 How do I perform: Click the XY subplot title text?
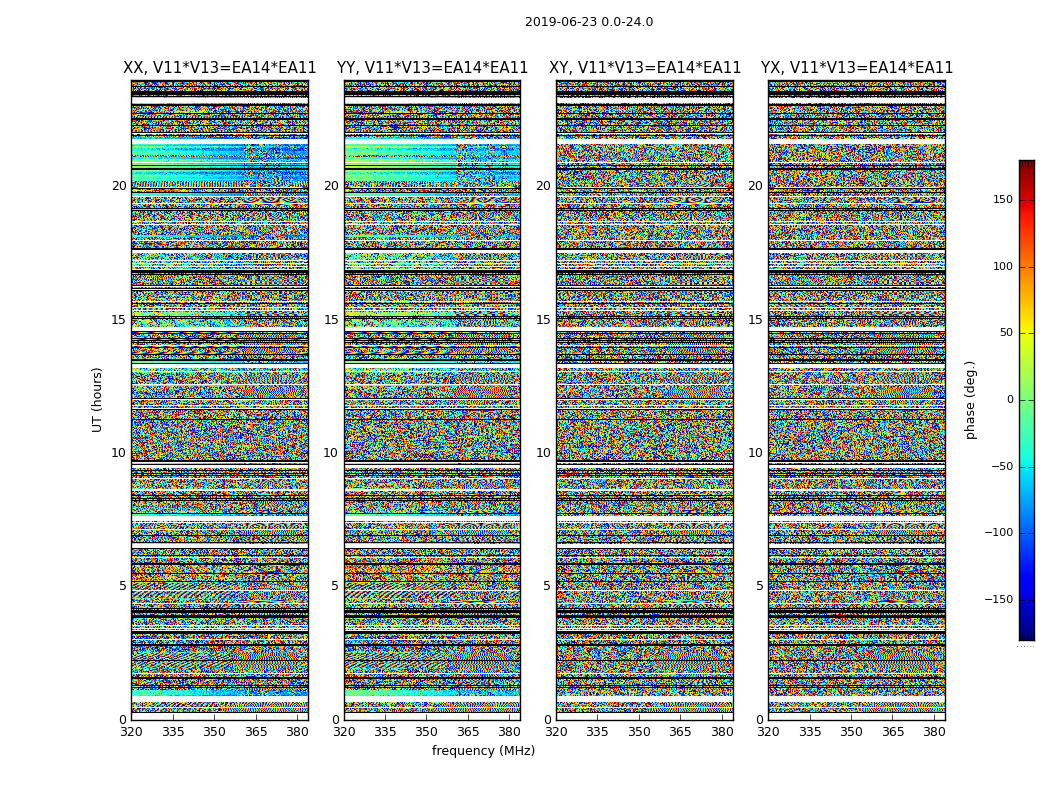point(645,68)
